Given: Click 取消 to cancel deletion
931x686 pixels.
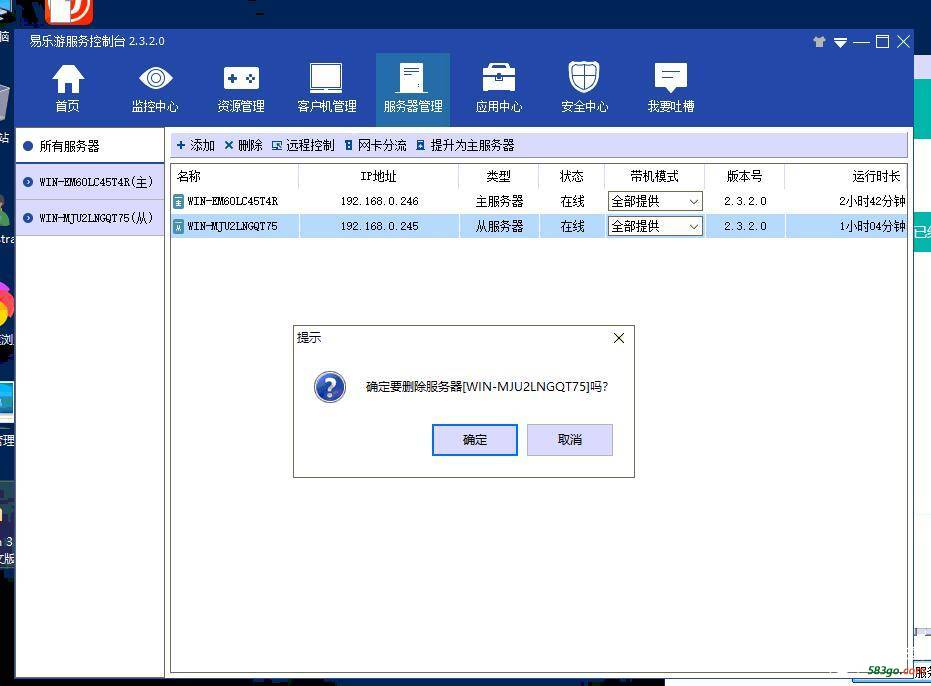Looking at the screenshot, I should point(569,440).
